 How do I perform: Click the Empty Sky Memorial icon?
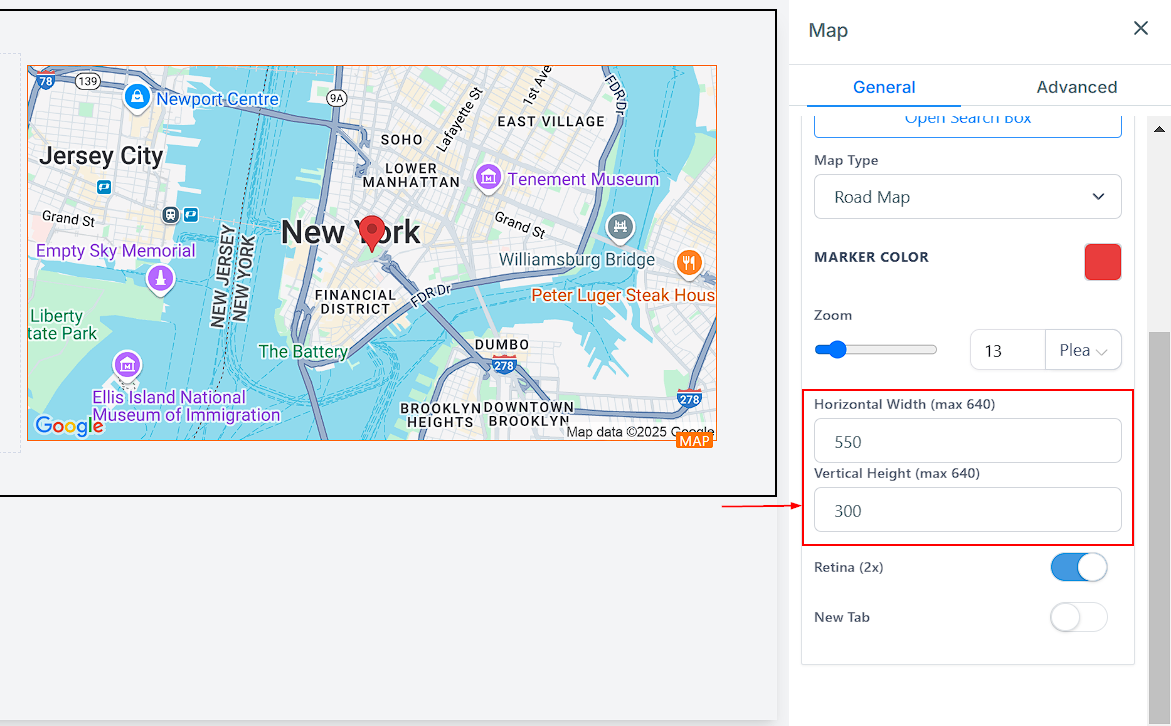point(160,279)
